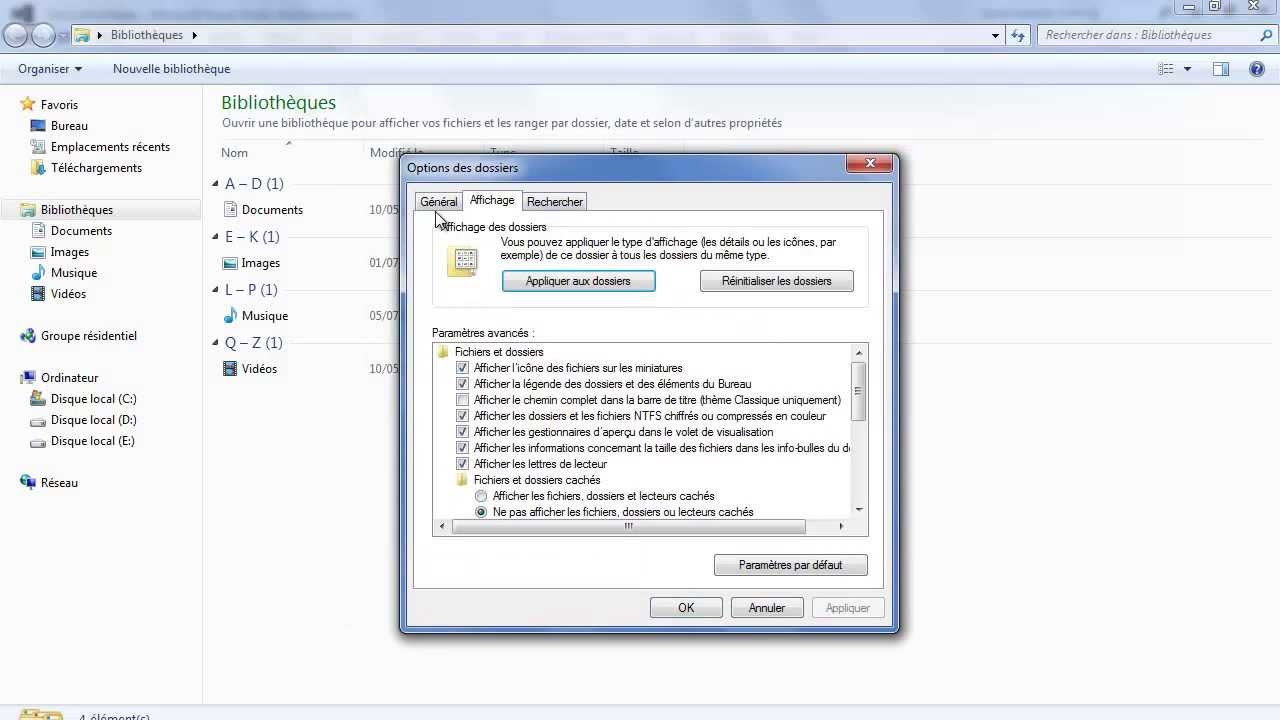Switch to the Rechercher tab

pyautogui.click(x=555, y=202)
